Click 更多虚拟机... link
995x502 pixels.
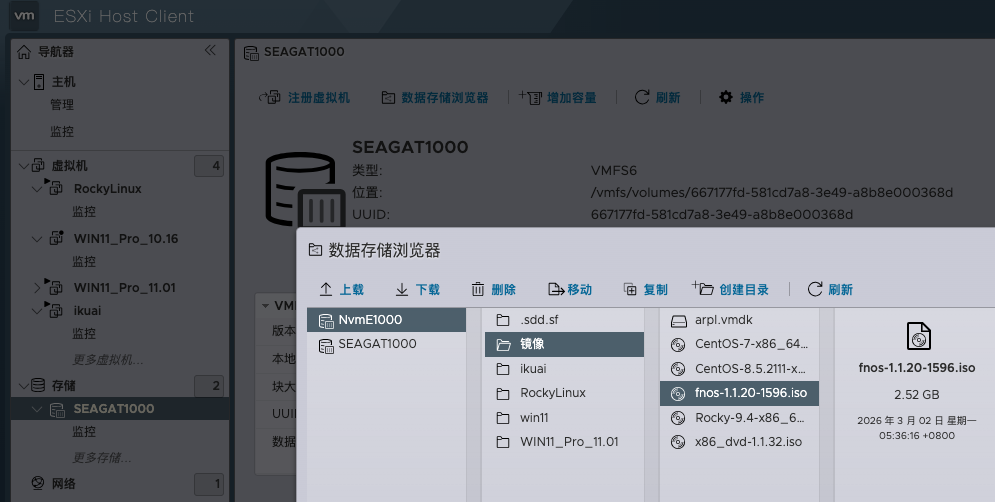pos(107,360)
